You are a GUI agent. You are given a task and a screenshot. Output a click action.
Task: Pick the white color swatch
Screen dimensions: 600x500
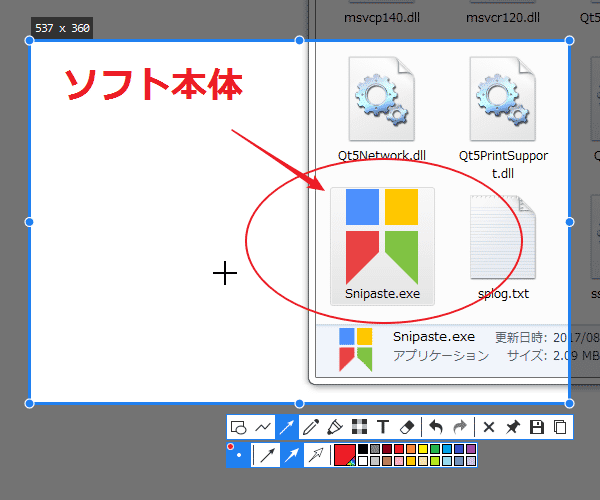(x=363, y=461)
